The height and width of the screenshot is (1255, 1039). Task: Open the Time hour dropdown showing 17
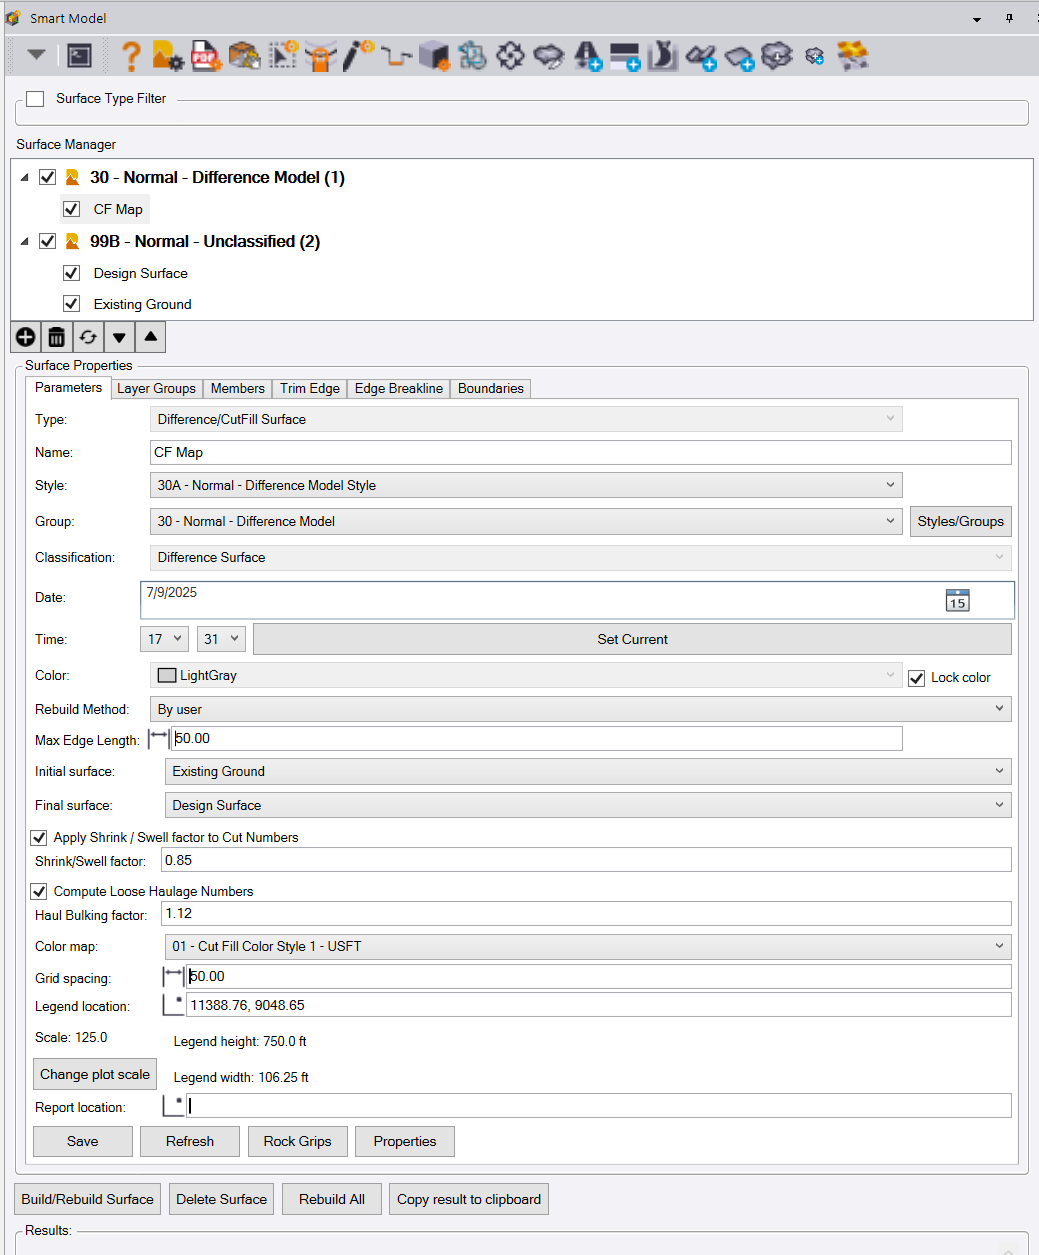point(164,639)
